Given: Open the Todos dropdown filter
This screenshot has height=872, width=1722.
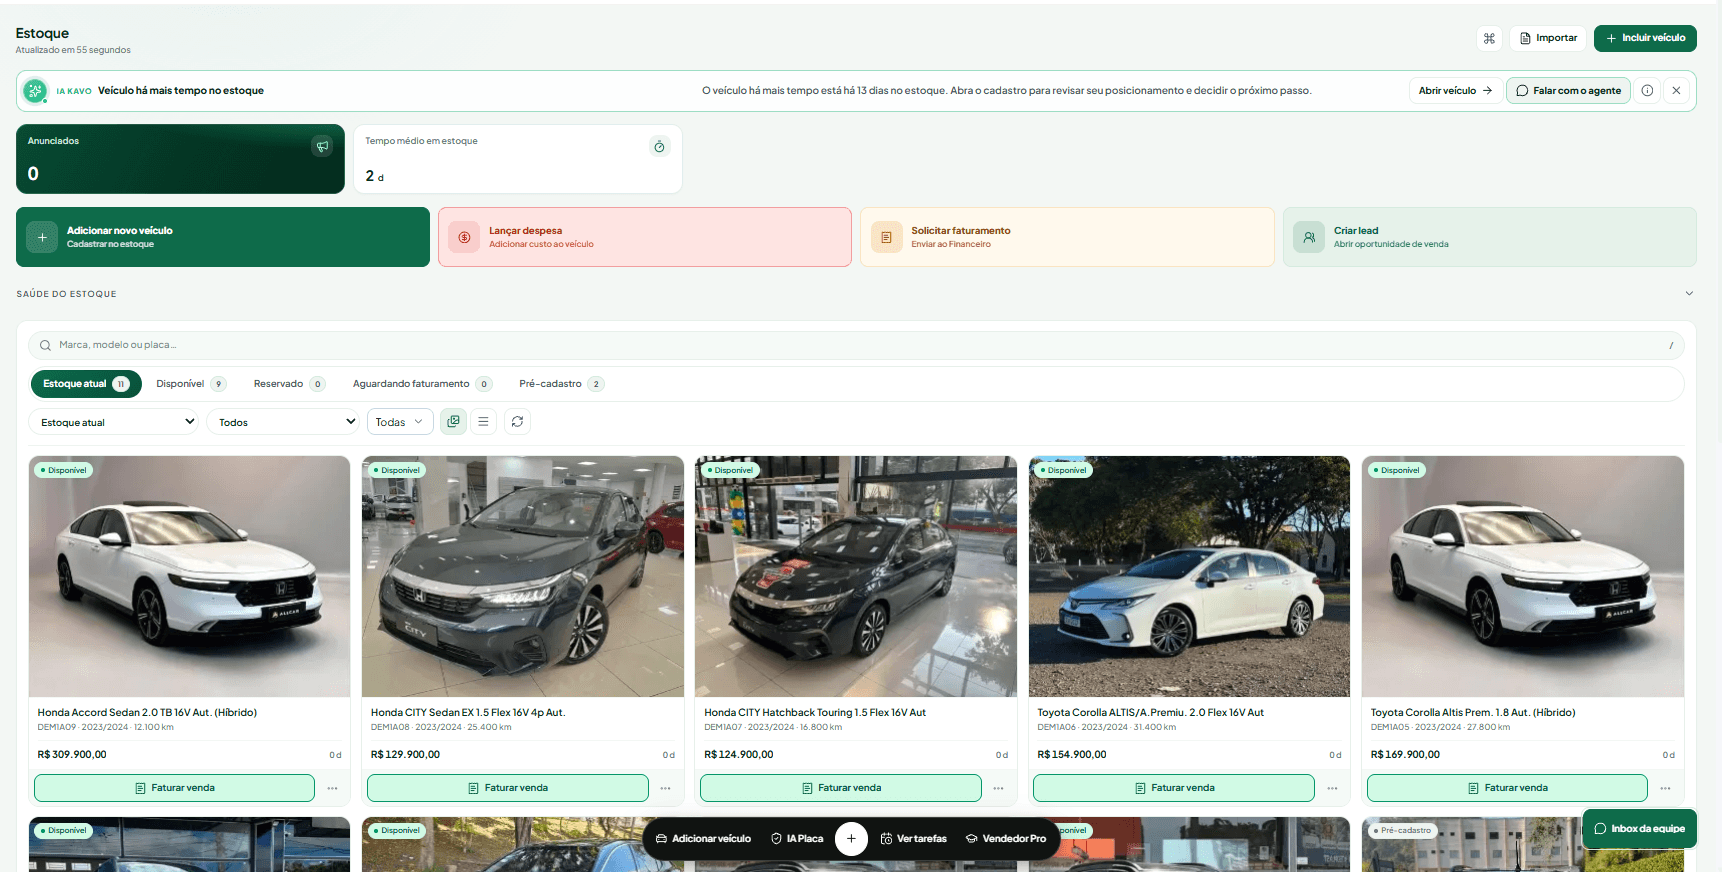Looking at the screenshot, I should 283,422.
